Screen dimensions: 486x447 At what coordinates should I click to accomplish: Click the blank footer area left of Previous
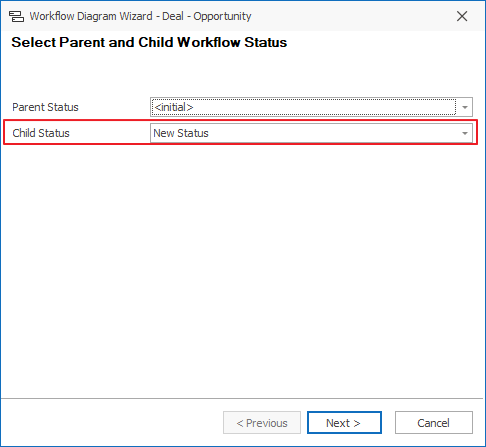112,423
